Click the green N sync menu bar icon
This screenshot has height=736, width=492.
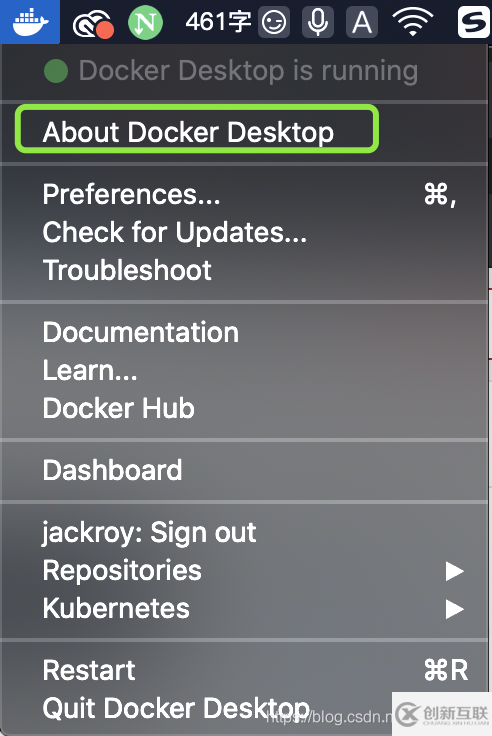[146, 22]
